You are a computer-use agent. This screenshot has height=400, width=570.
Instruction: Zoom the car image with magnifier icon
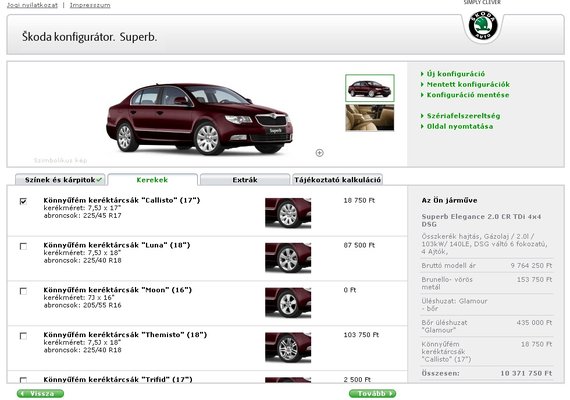coord(320,153)
